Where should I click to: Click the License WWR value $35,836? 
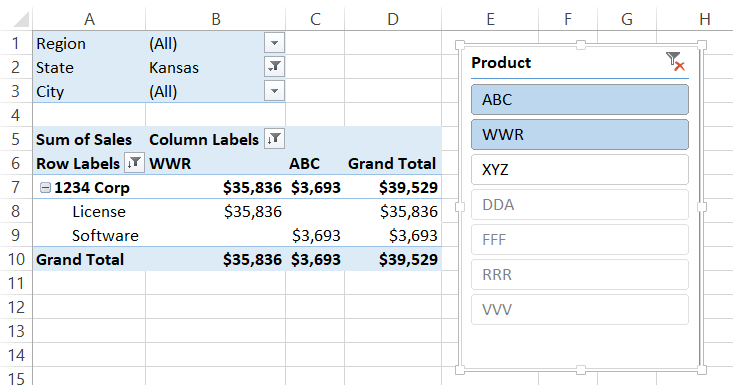click(216, 212)
